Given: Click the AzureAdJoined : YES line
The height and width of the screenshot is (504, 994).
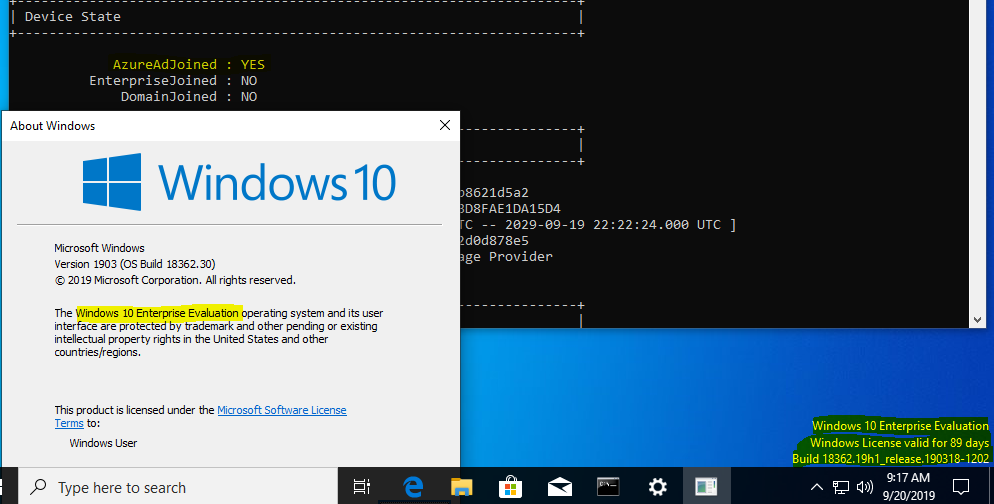Looking at the screenshot, I should [x=189, y=65].
